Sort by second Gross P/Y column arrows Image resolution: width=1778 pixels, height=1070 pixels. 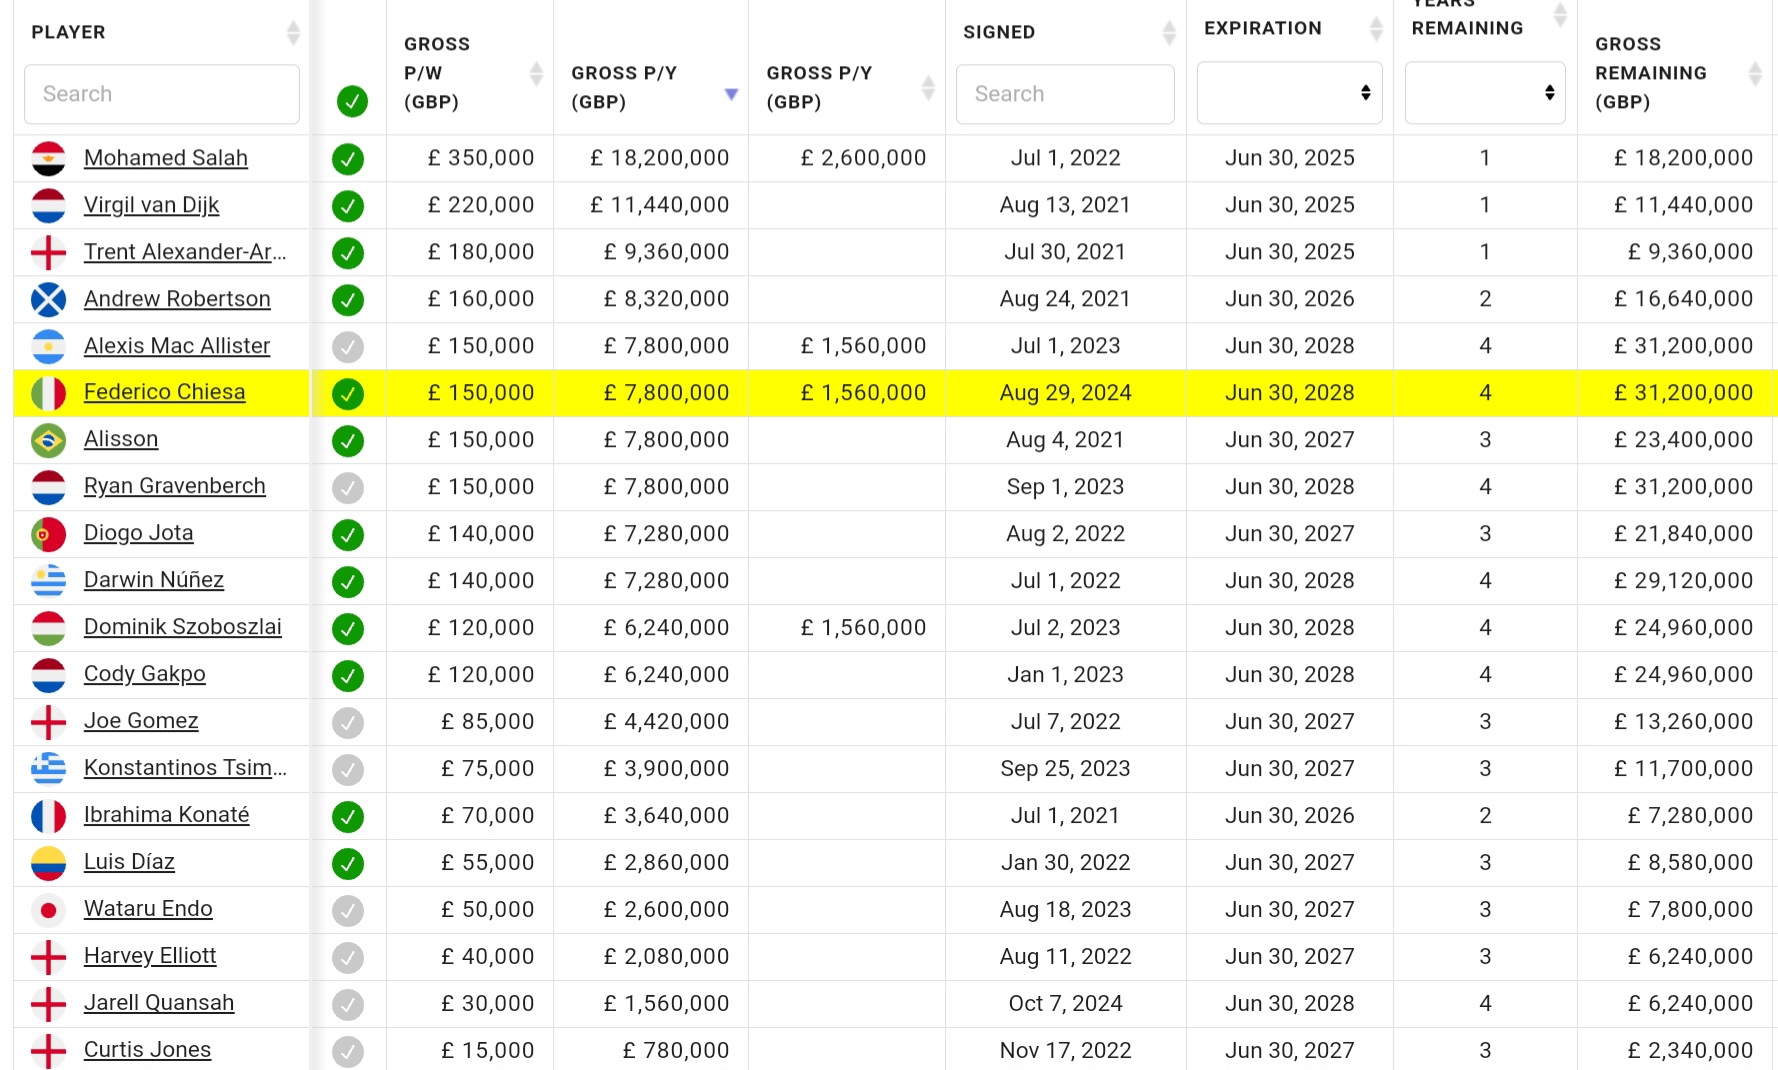(x=928, y=88)
